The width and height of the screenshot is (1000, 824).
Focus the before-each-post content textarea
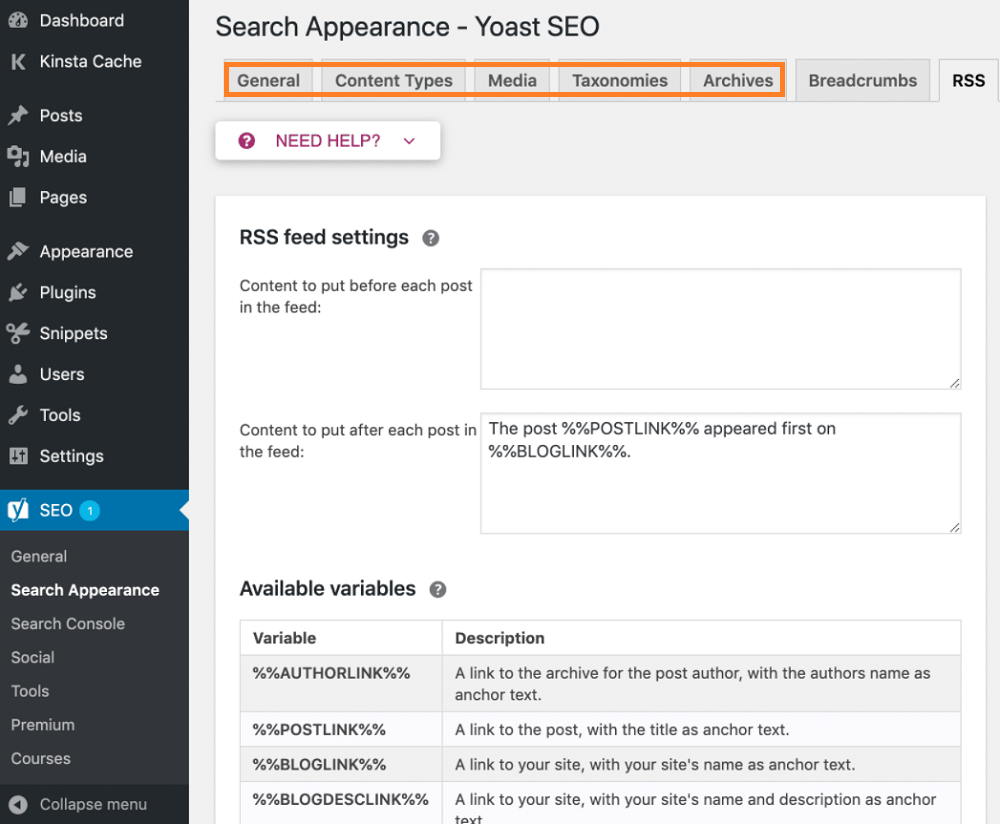721,329
